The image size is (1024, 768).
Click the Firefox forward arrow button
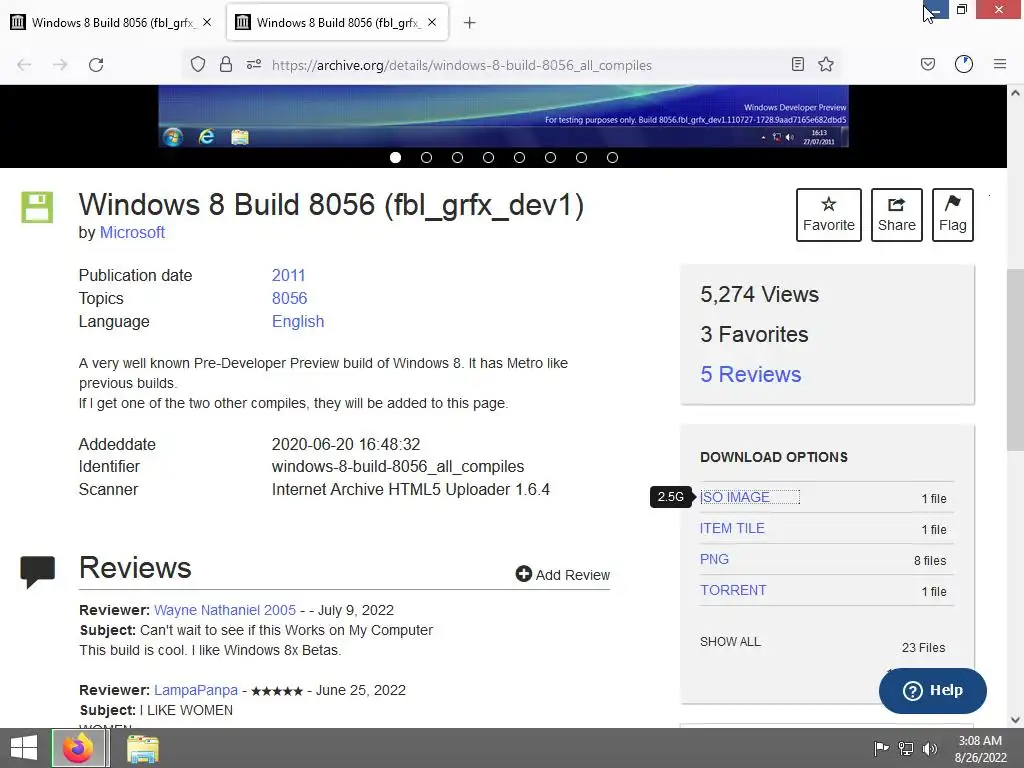tap(60, 65)
